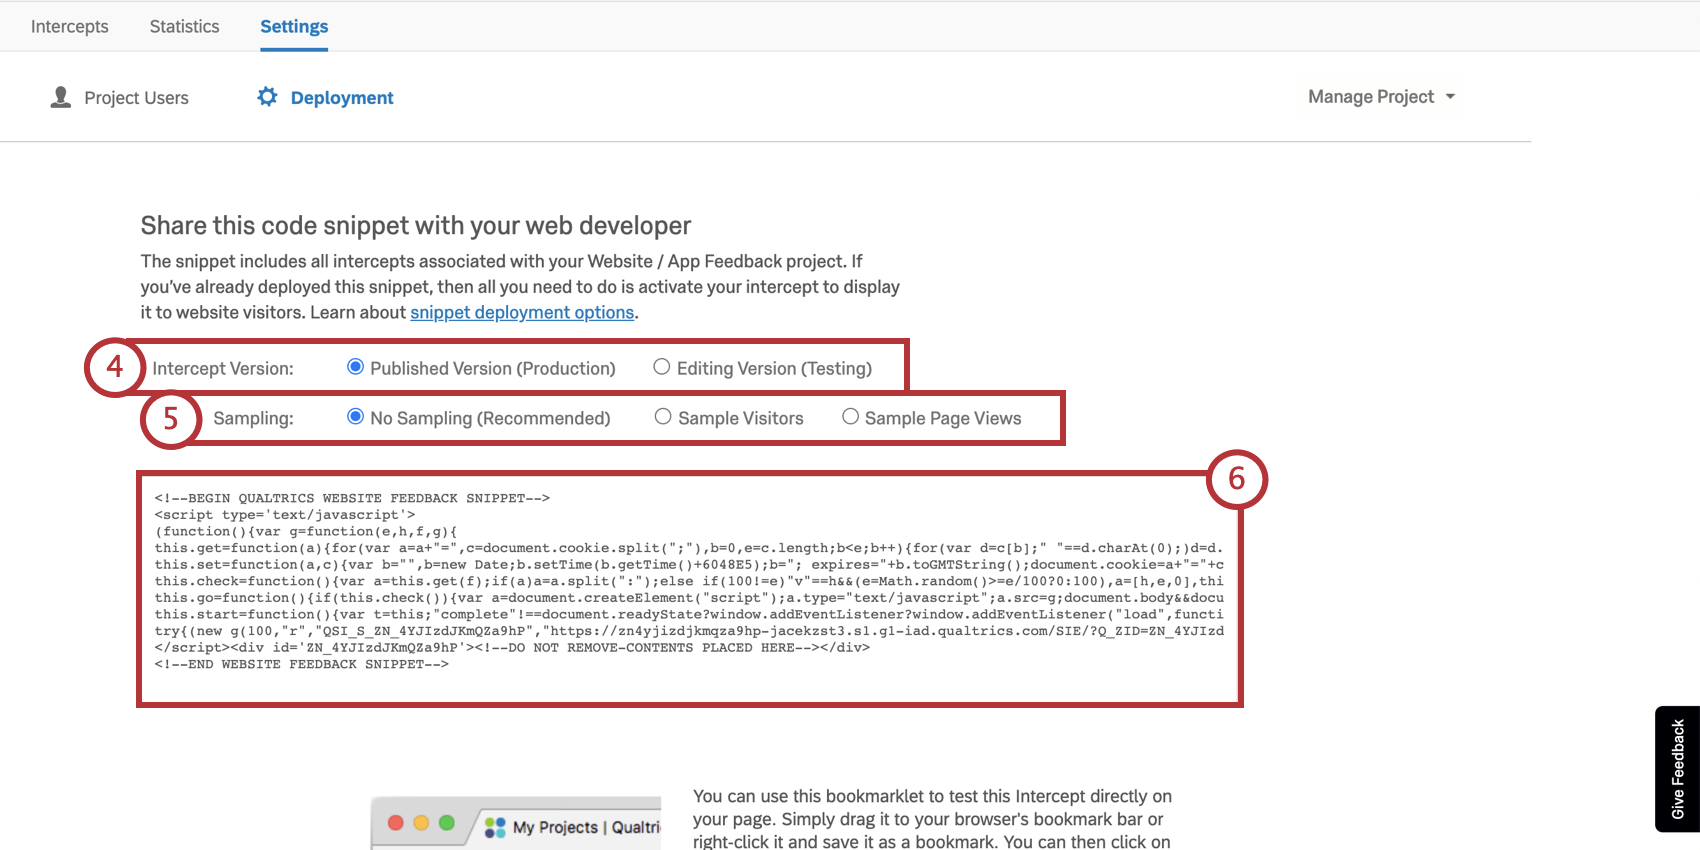The height and width of the screenshot is (850, 1700).
Task: Click the person icon beside Project Users
Action: [61, 97]
